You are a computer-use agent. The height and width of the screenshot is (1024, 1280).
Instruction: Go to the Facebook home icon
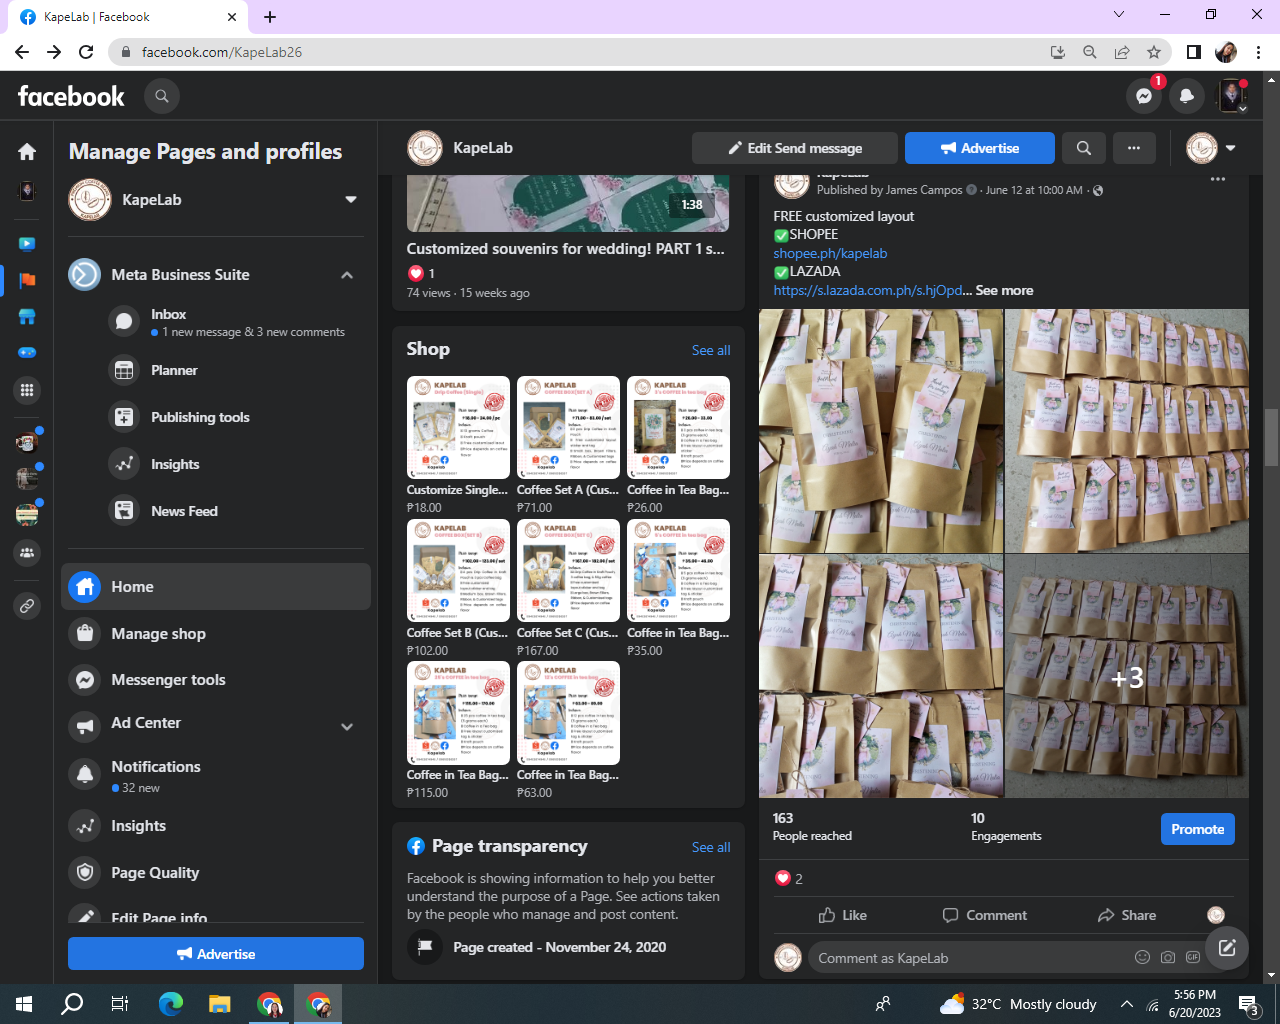27,151
